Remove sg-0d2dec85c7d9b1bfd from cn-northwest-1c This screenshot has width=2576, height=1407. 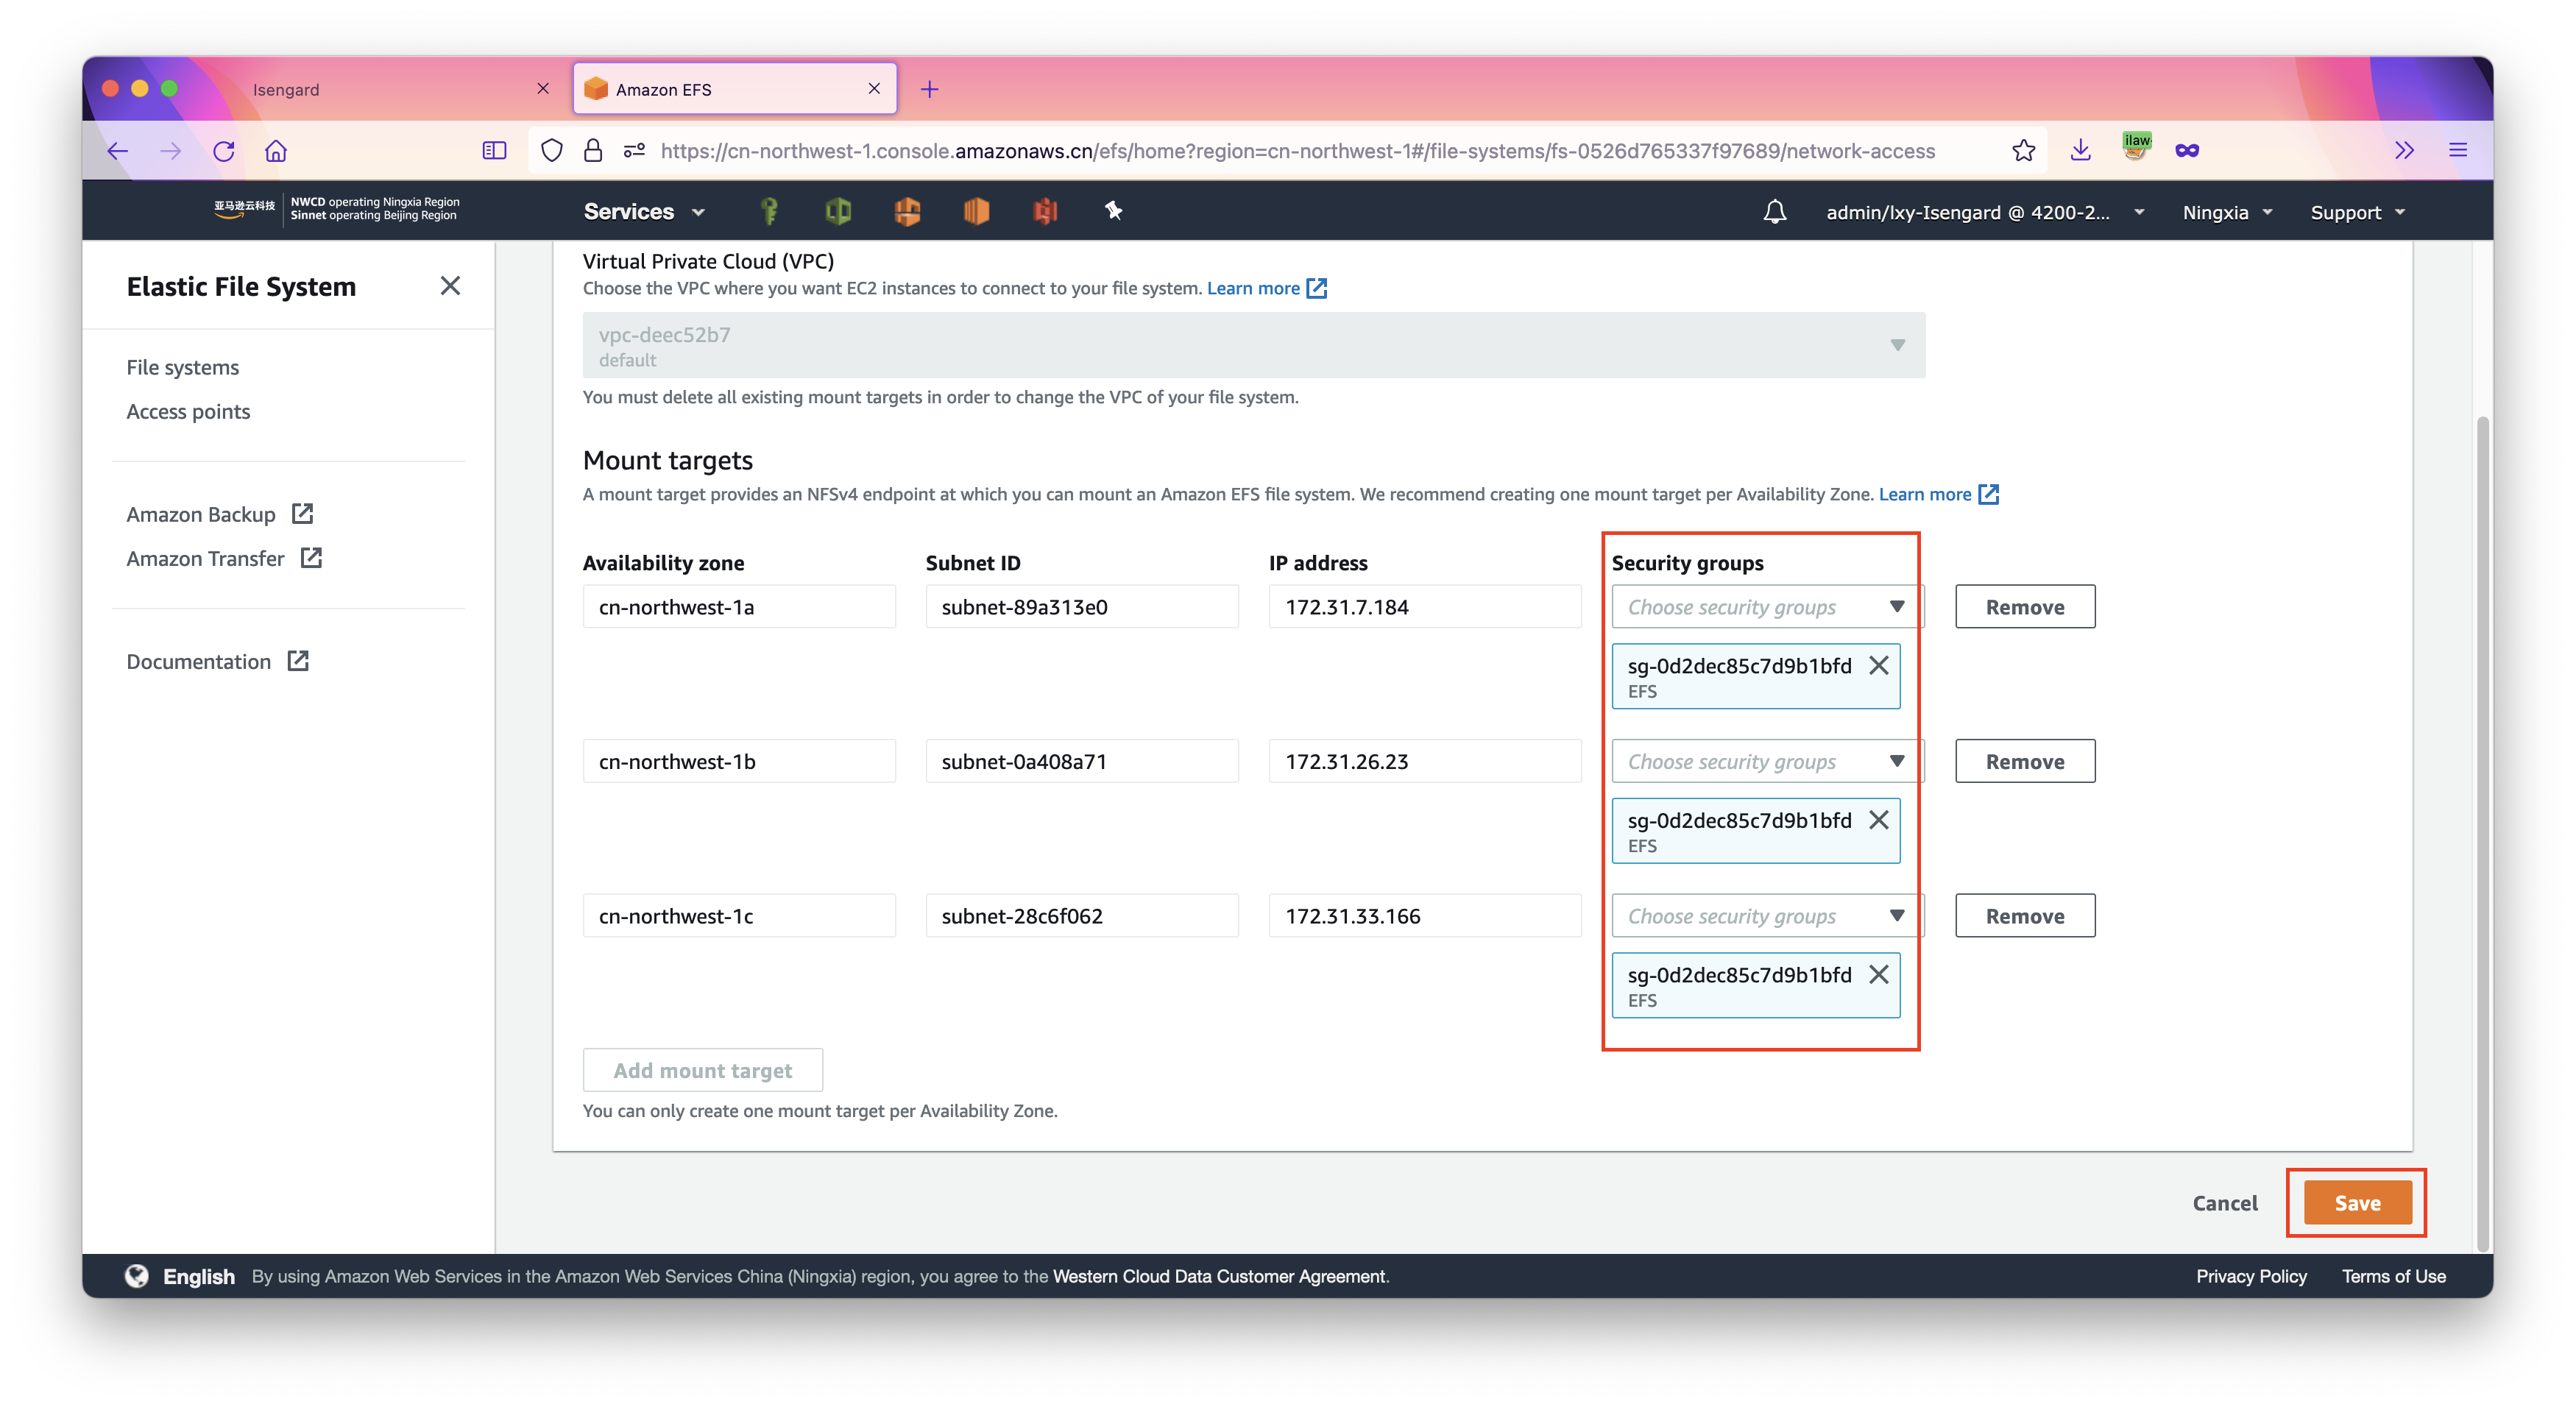[1879, 975]
